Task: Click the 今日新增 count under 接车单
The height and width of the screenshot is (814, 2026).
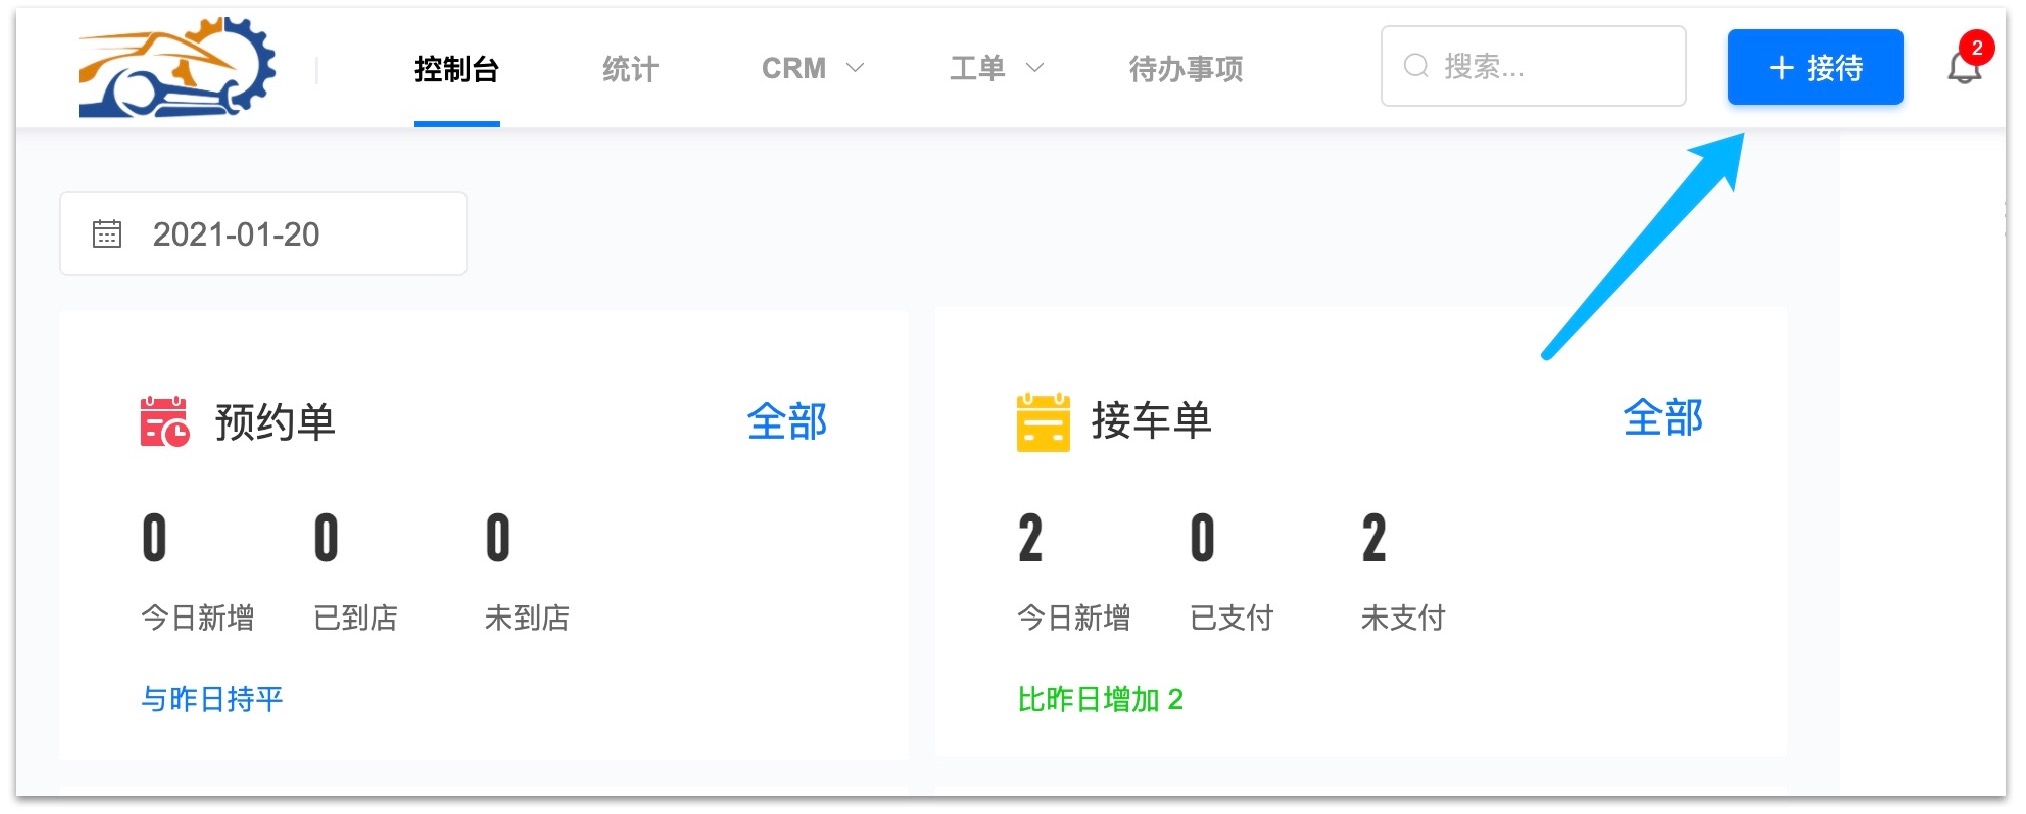Action: pyautogui.click(x=1030, y=538)
